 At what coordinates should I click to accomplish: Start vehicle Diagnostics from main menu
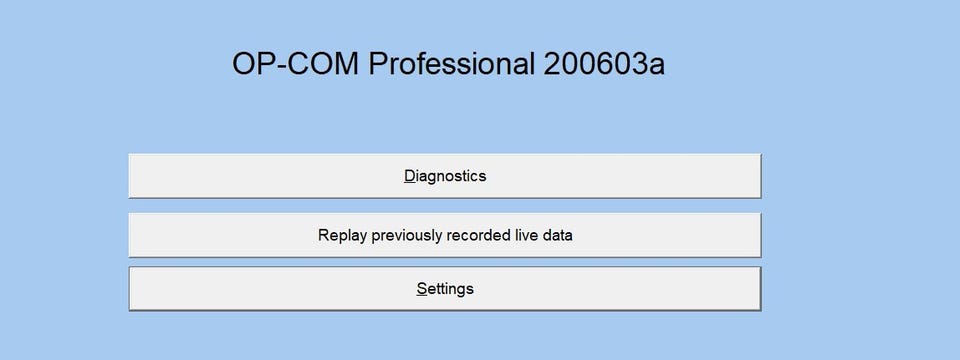(444, 176)
